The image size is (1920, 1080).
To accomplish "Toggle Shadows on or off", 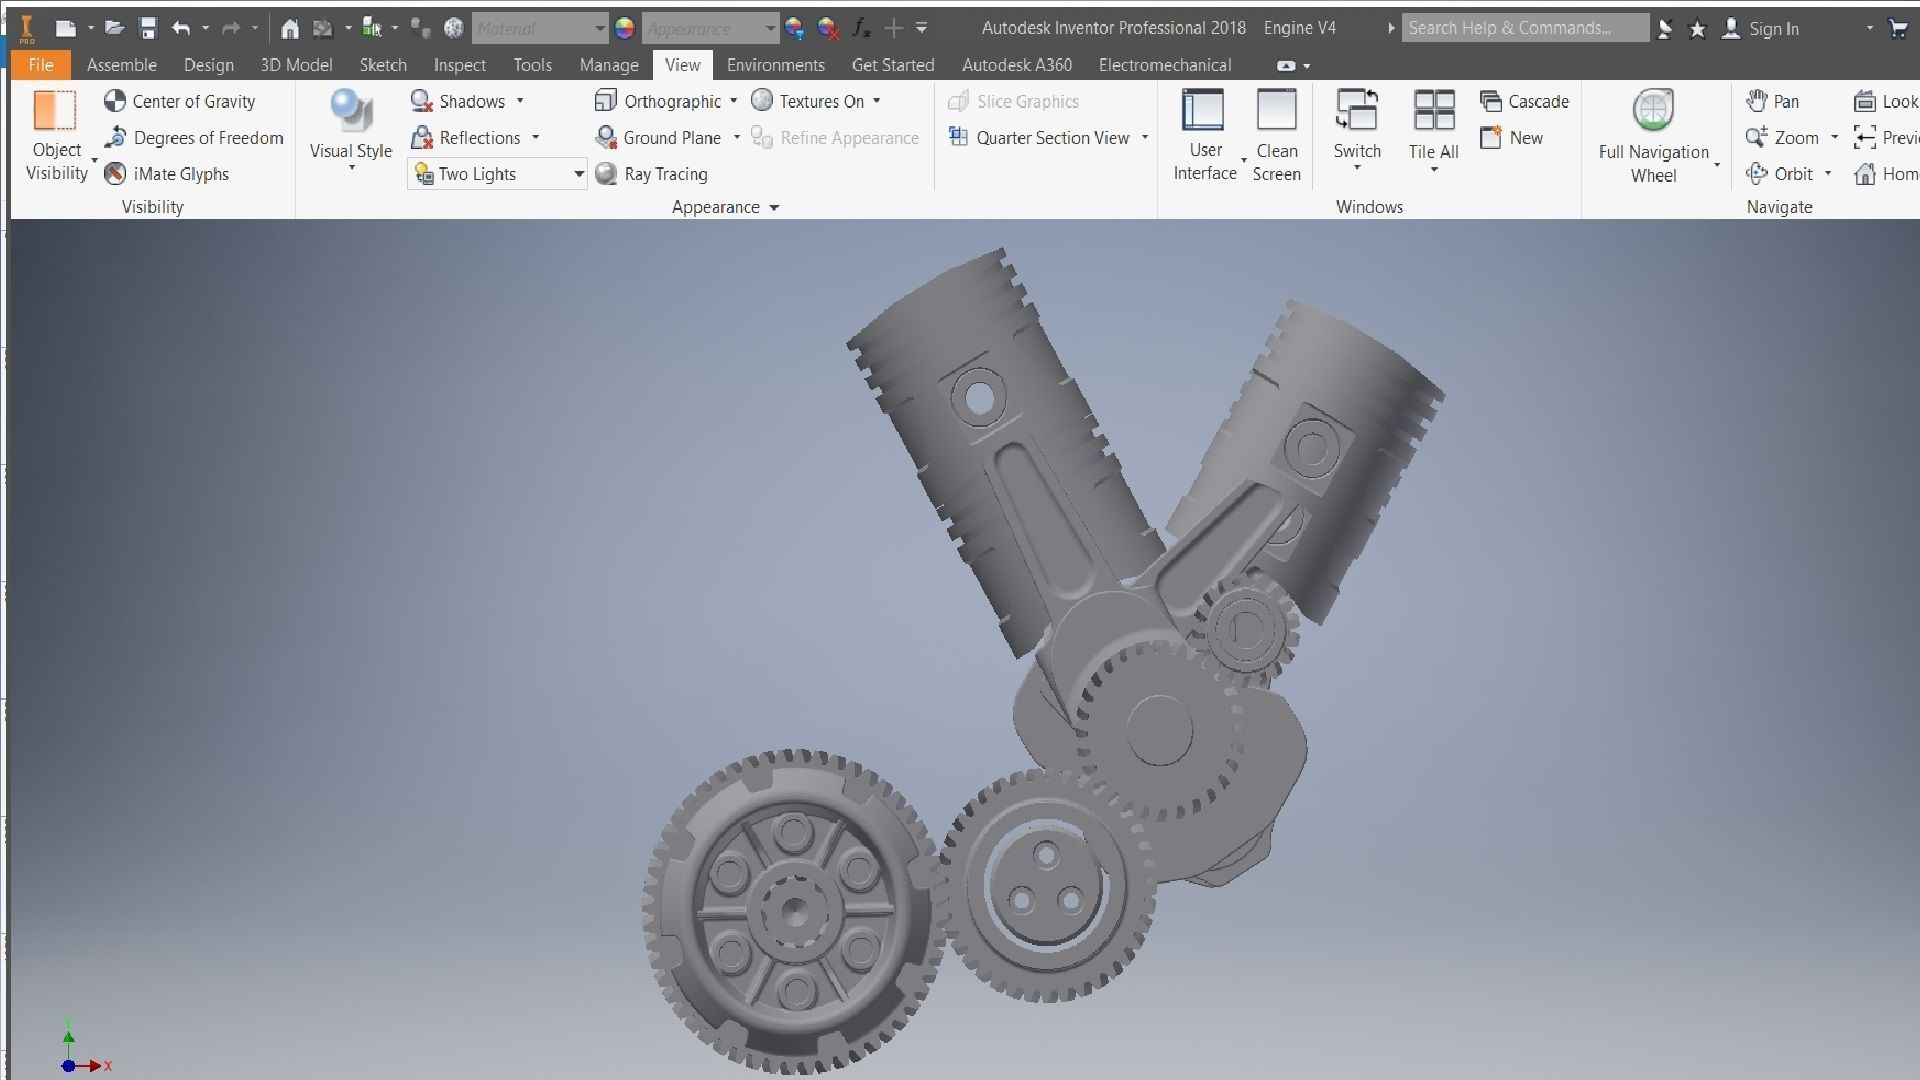I will pos(458,101).
